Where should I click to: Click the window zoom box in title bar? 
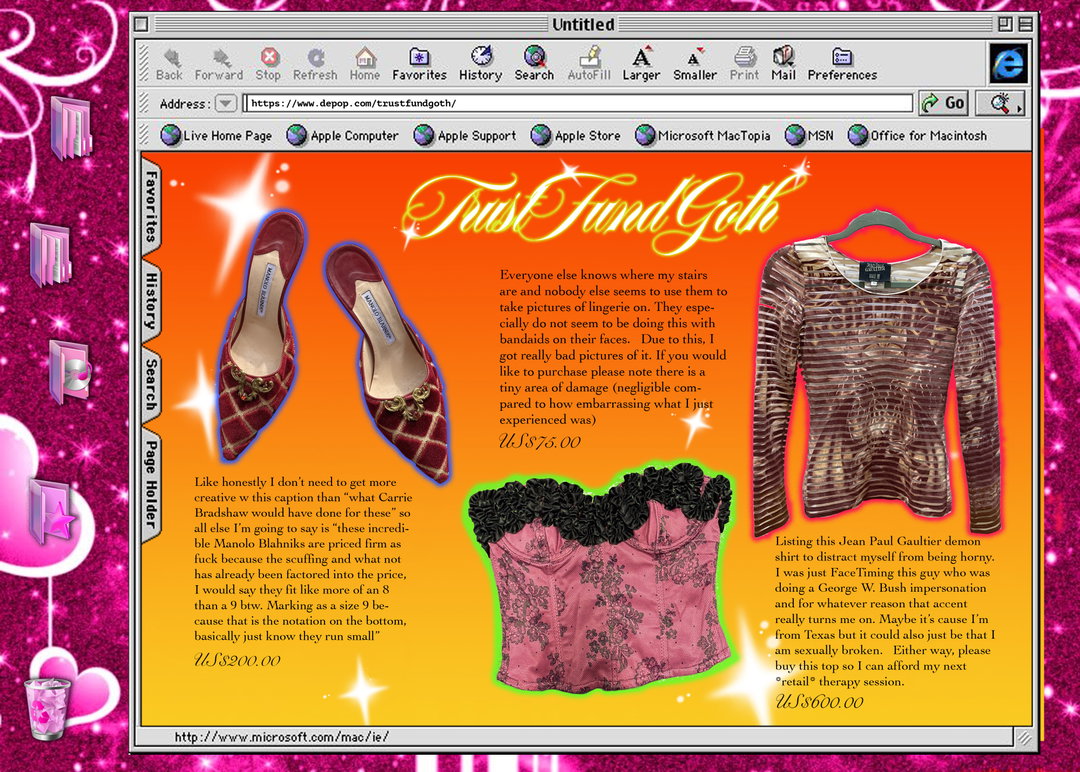coord(1005,24)
